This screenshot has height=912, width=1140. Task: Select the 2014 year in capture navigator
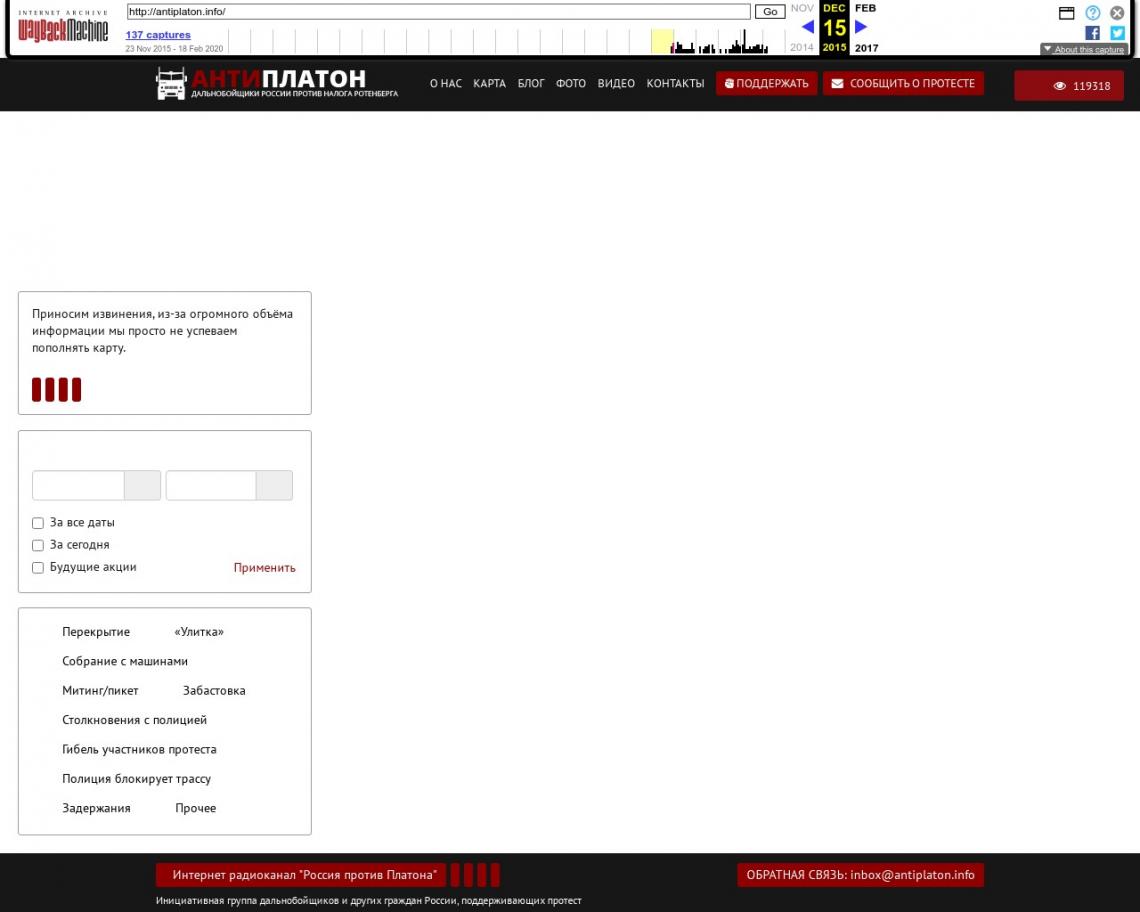802,47
